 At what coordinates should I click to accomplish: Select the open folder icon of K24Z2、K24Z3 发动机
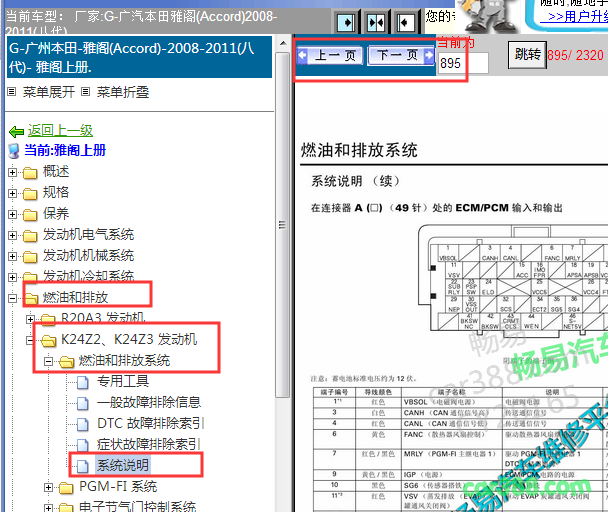(48, 341)
